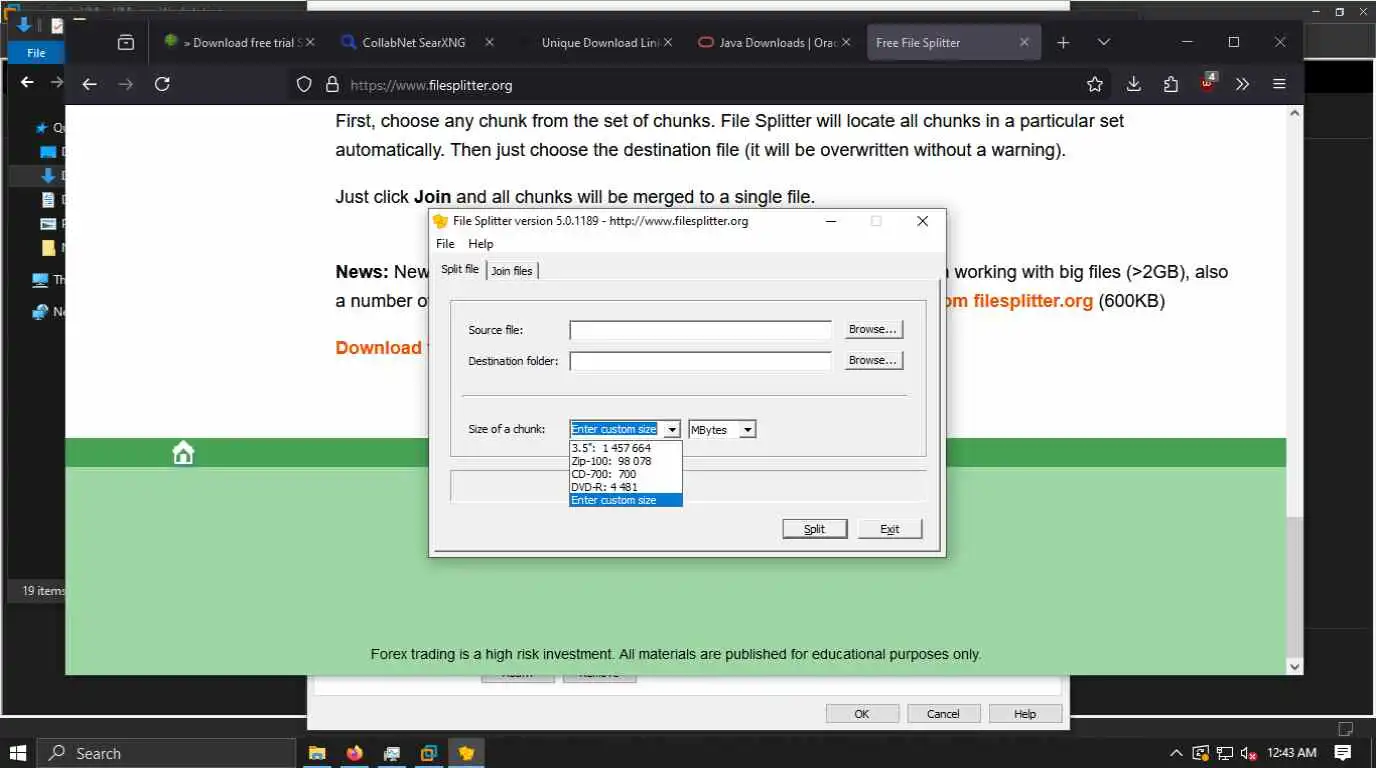Image resolution: width=1376 pixels, height=768 pixels.
Task: Close the Free File Splitter tab
Action: (1024, 42)
